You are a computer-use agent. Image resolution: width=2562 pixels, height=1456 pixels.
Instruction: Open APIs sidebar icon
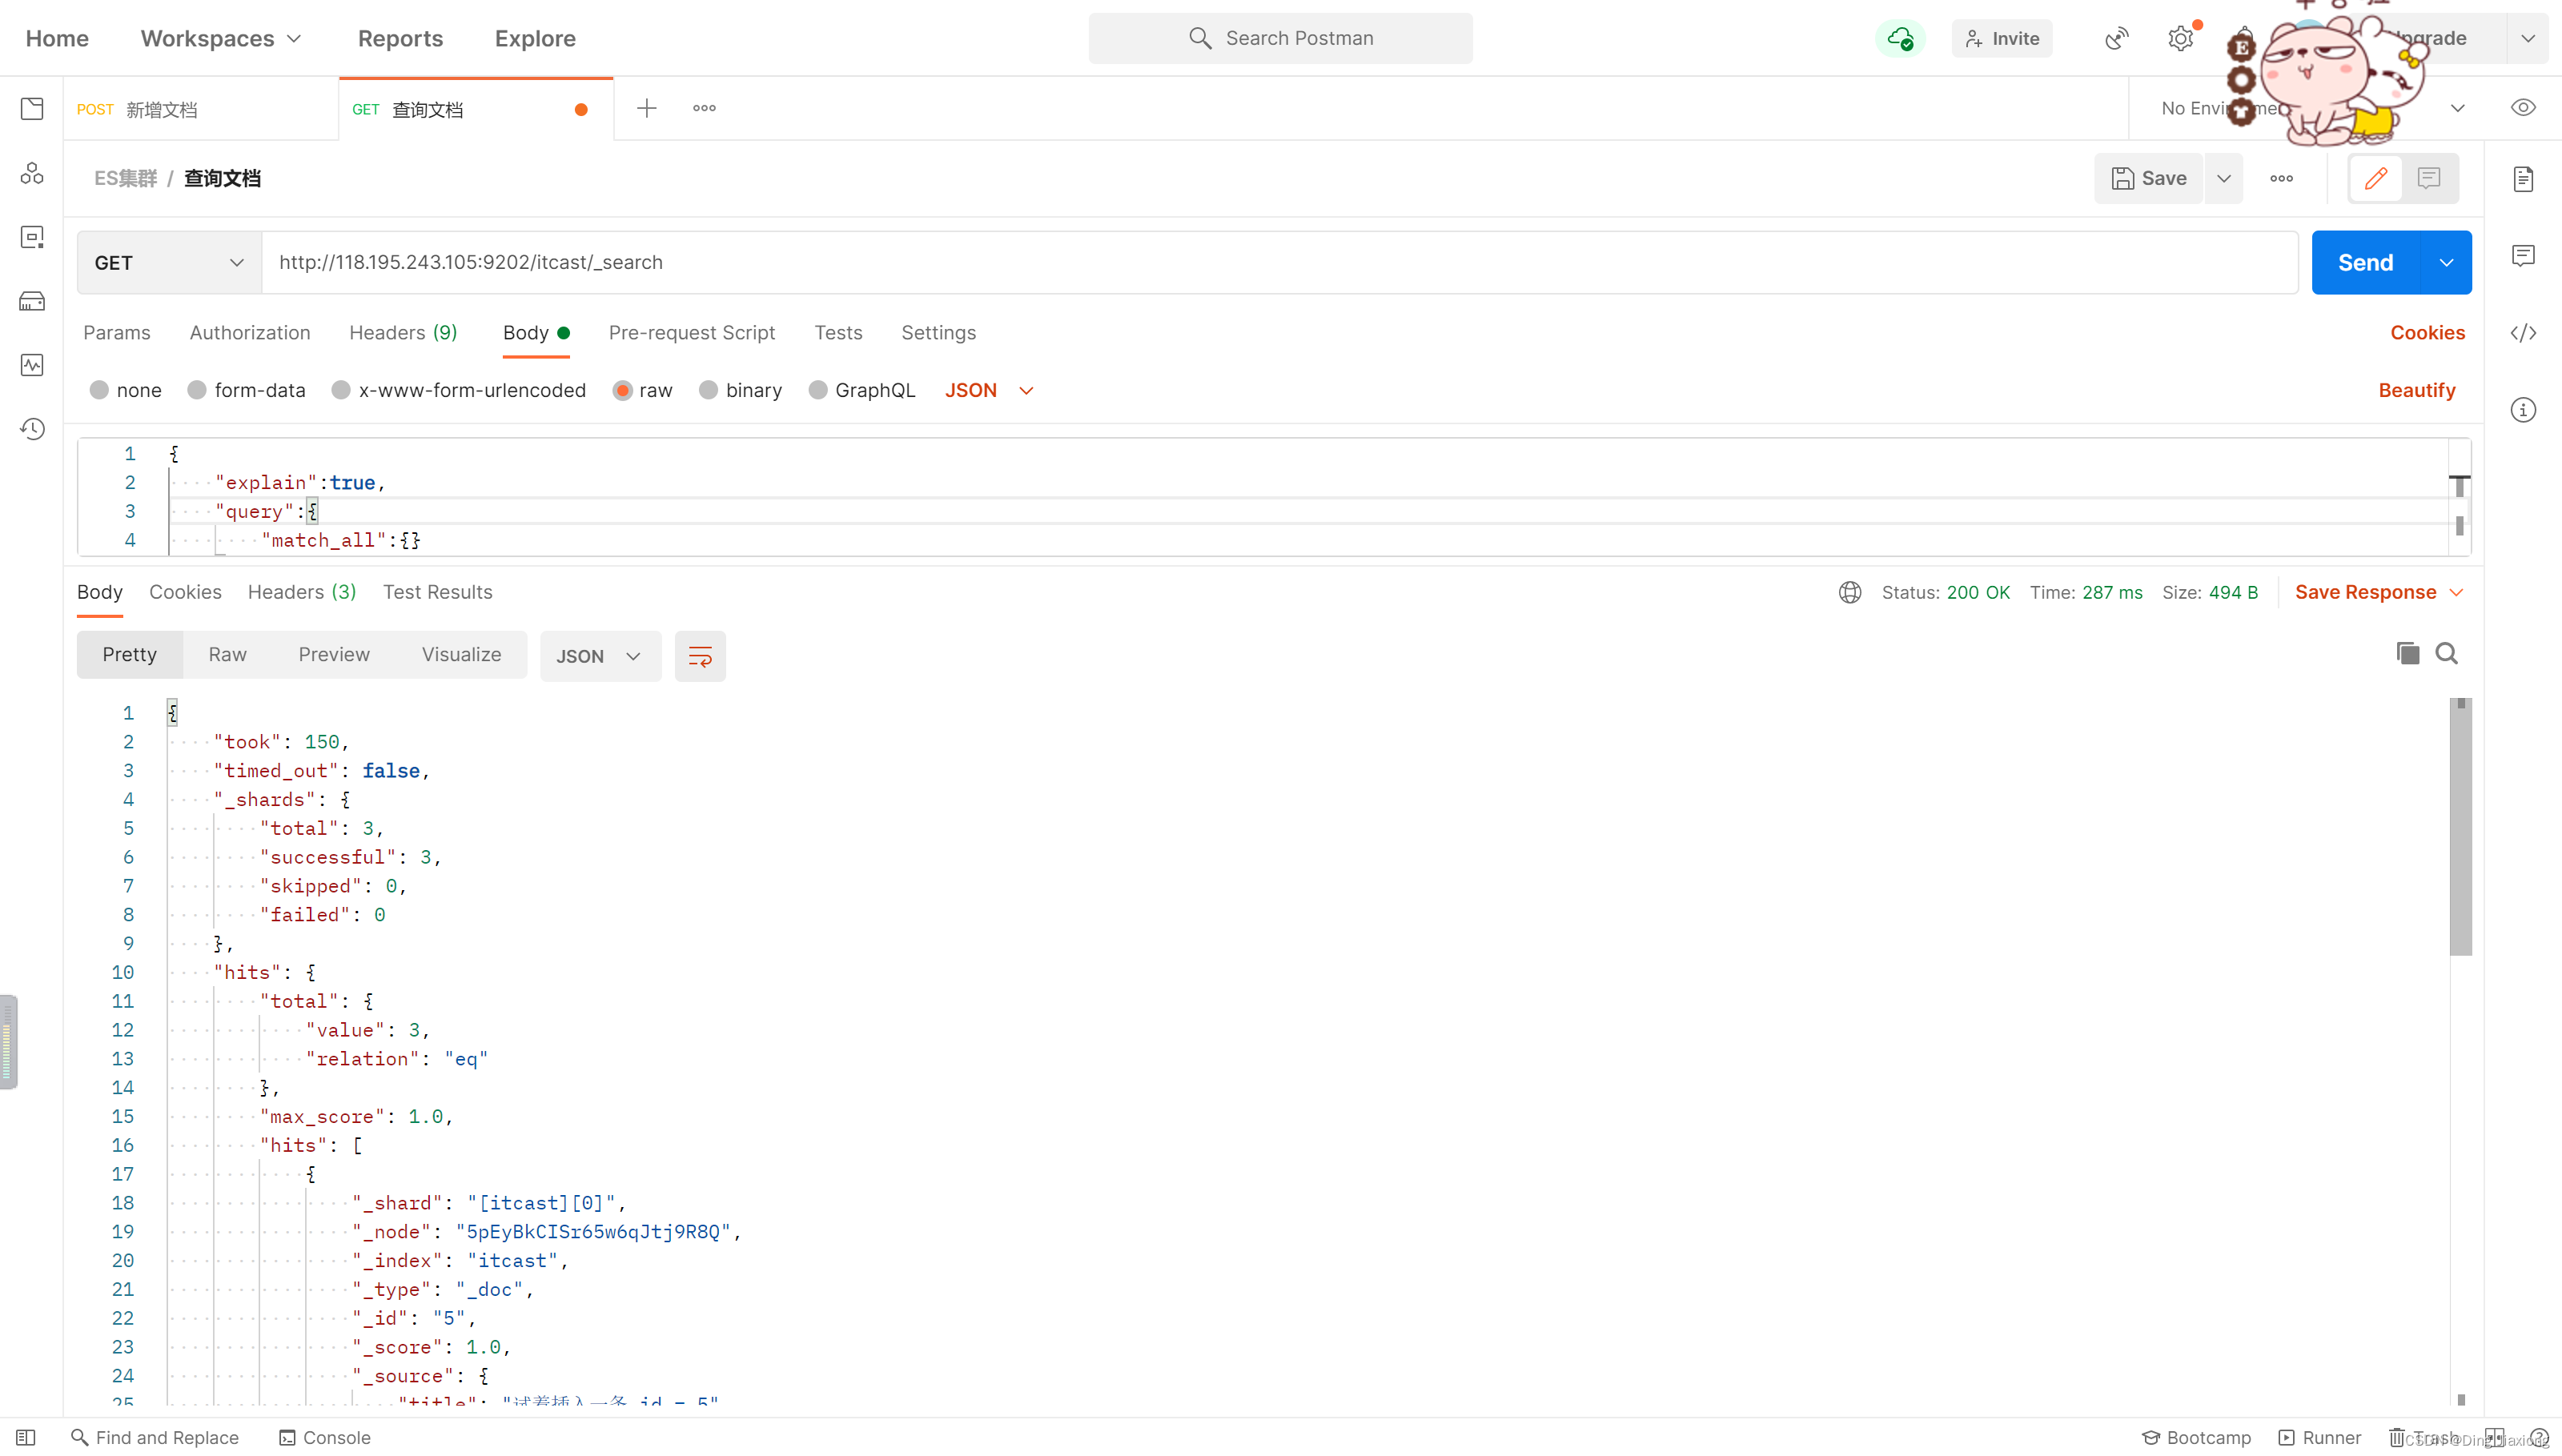pyautogui.click(x=32, y=173)
